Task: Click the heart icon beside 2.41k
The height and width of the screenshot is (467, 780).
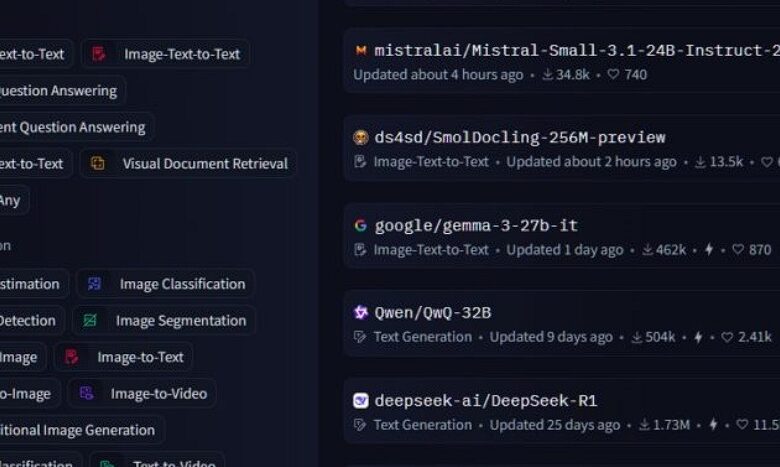Action: 727,337
